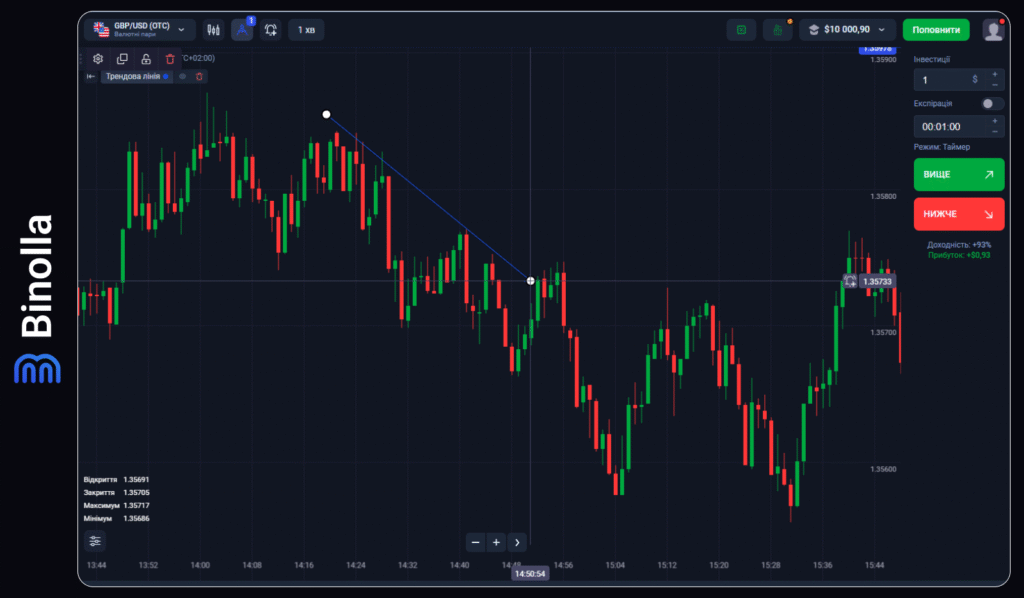
Task: Open the drawing tools menu
Action: coord(242,30)
